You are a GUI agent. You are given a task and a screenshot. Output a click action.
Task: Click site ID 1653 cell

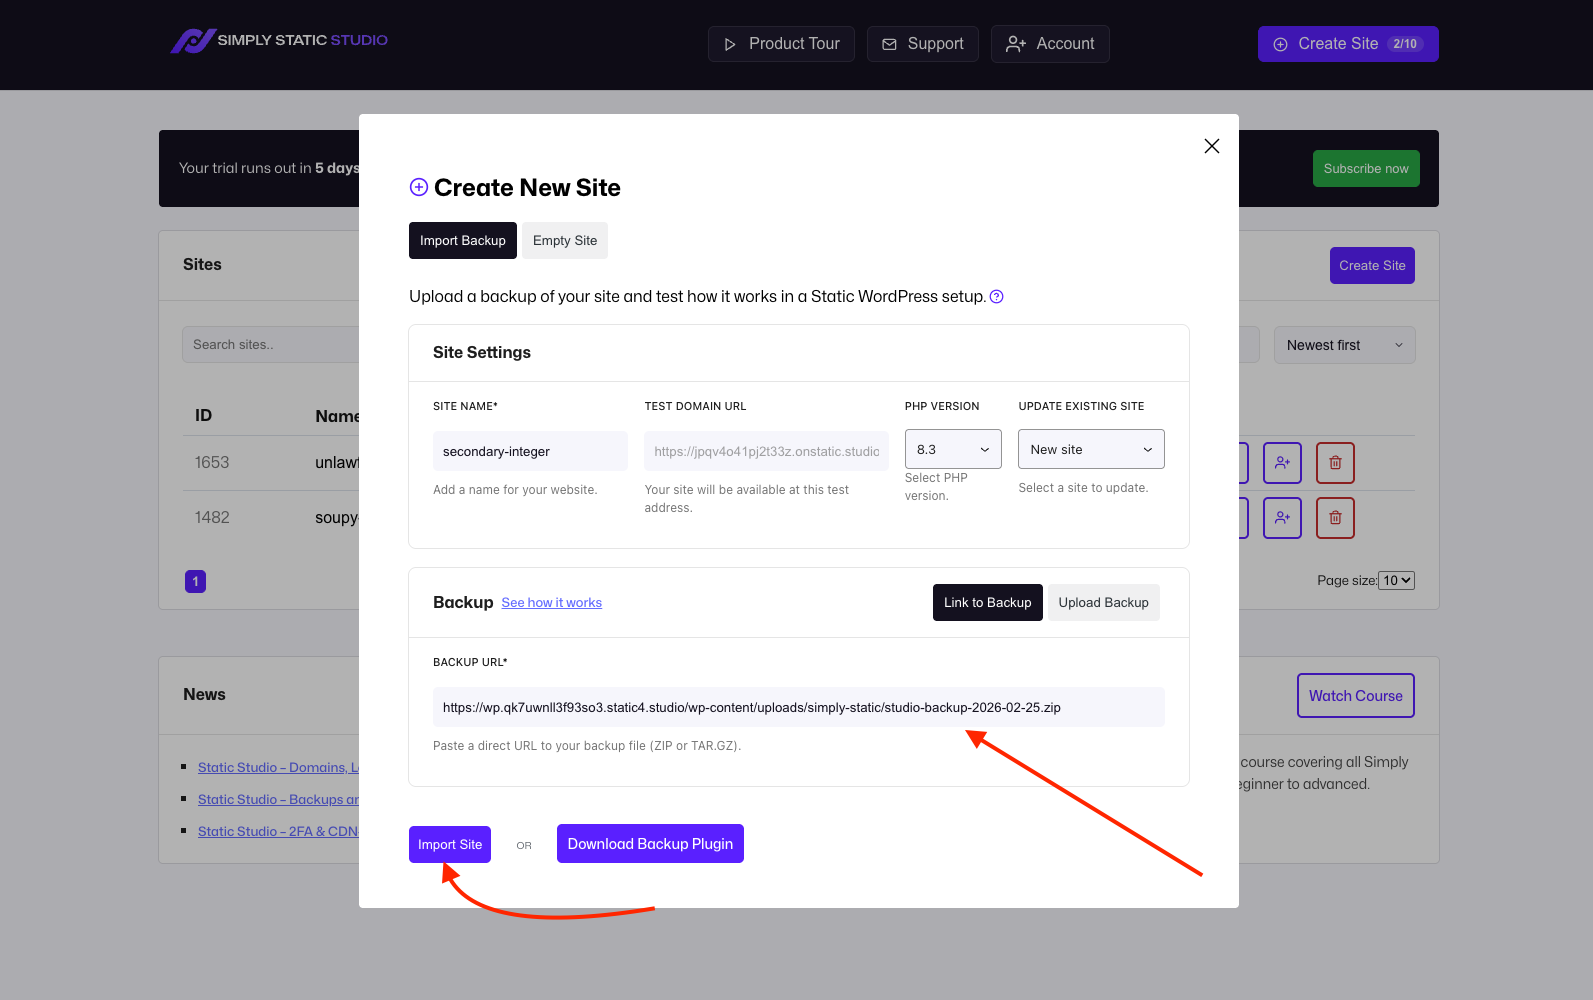[x=212, y=463]
